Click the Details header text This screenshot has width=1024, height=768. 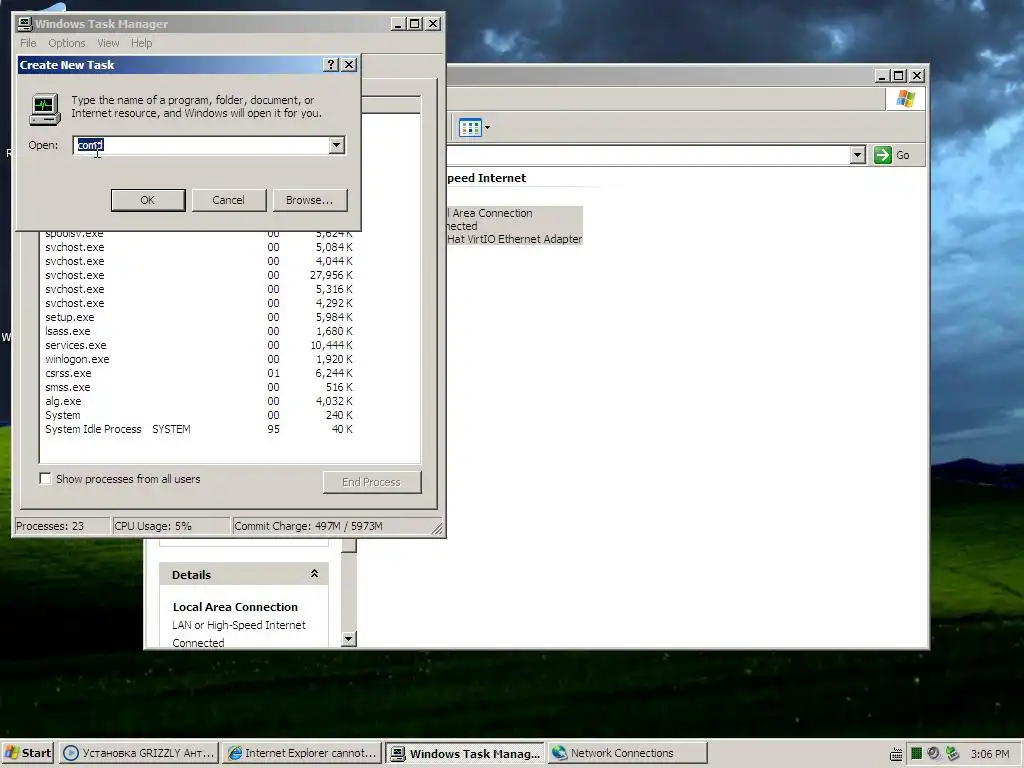point(191,575)
